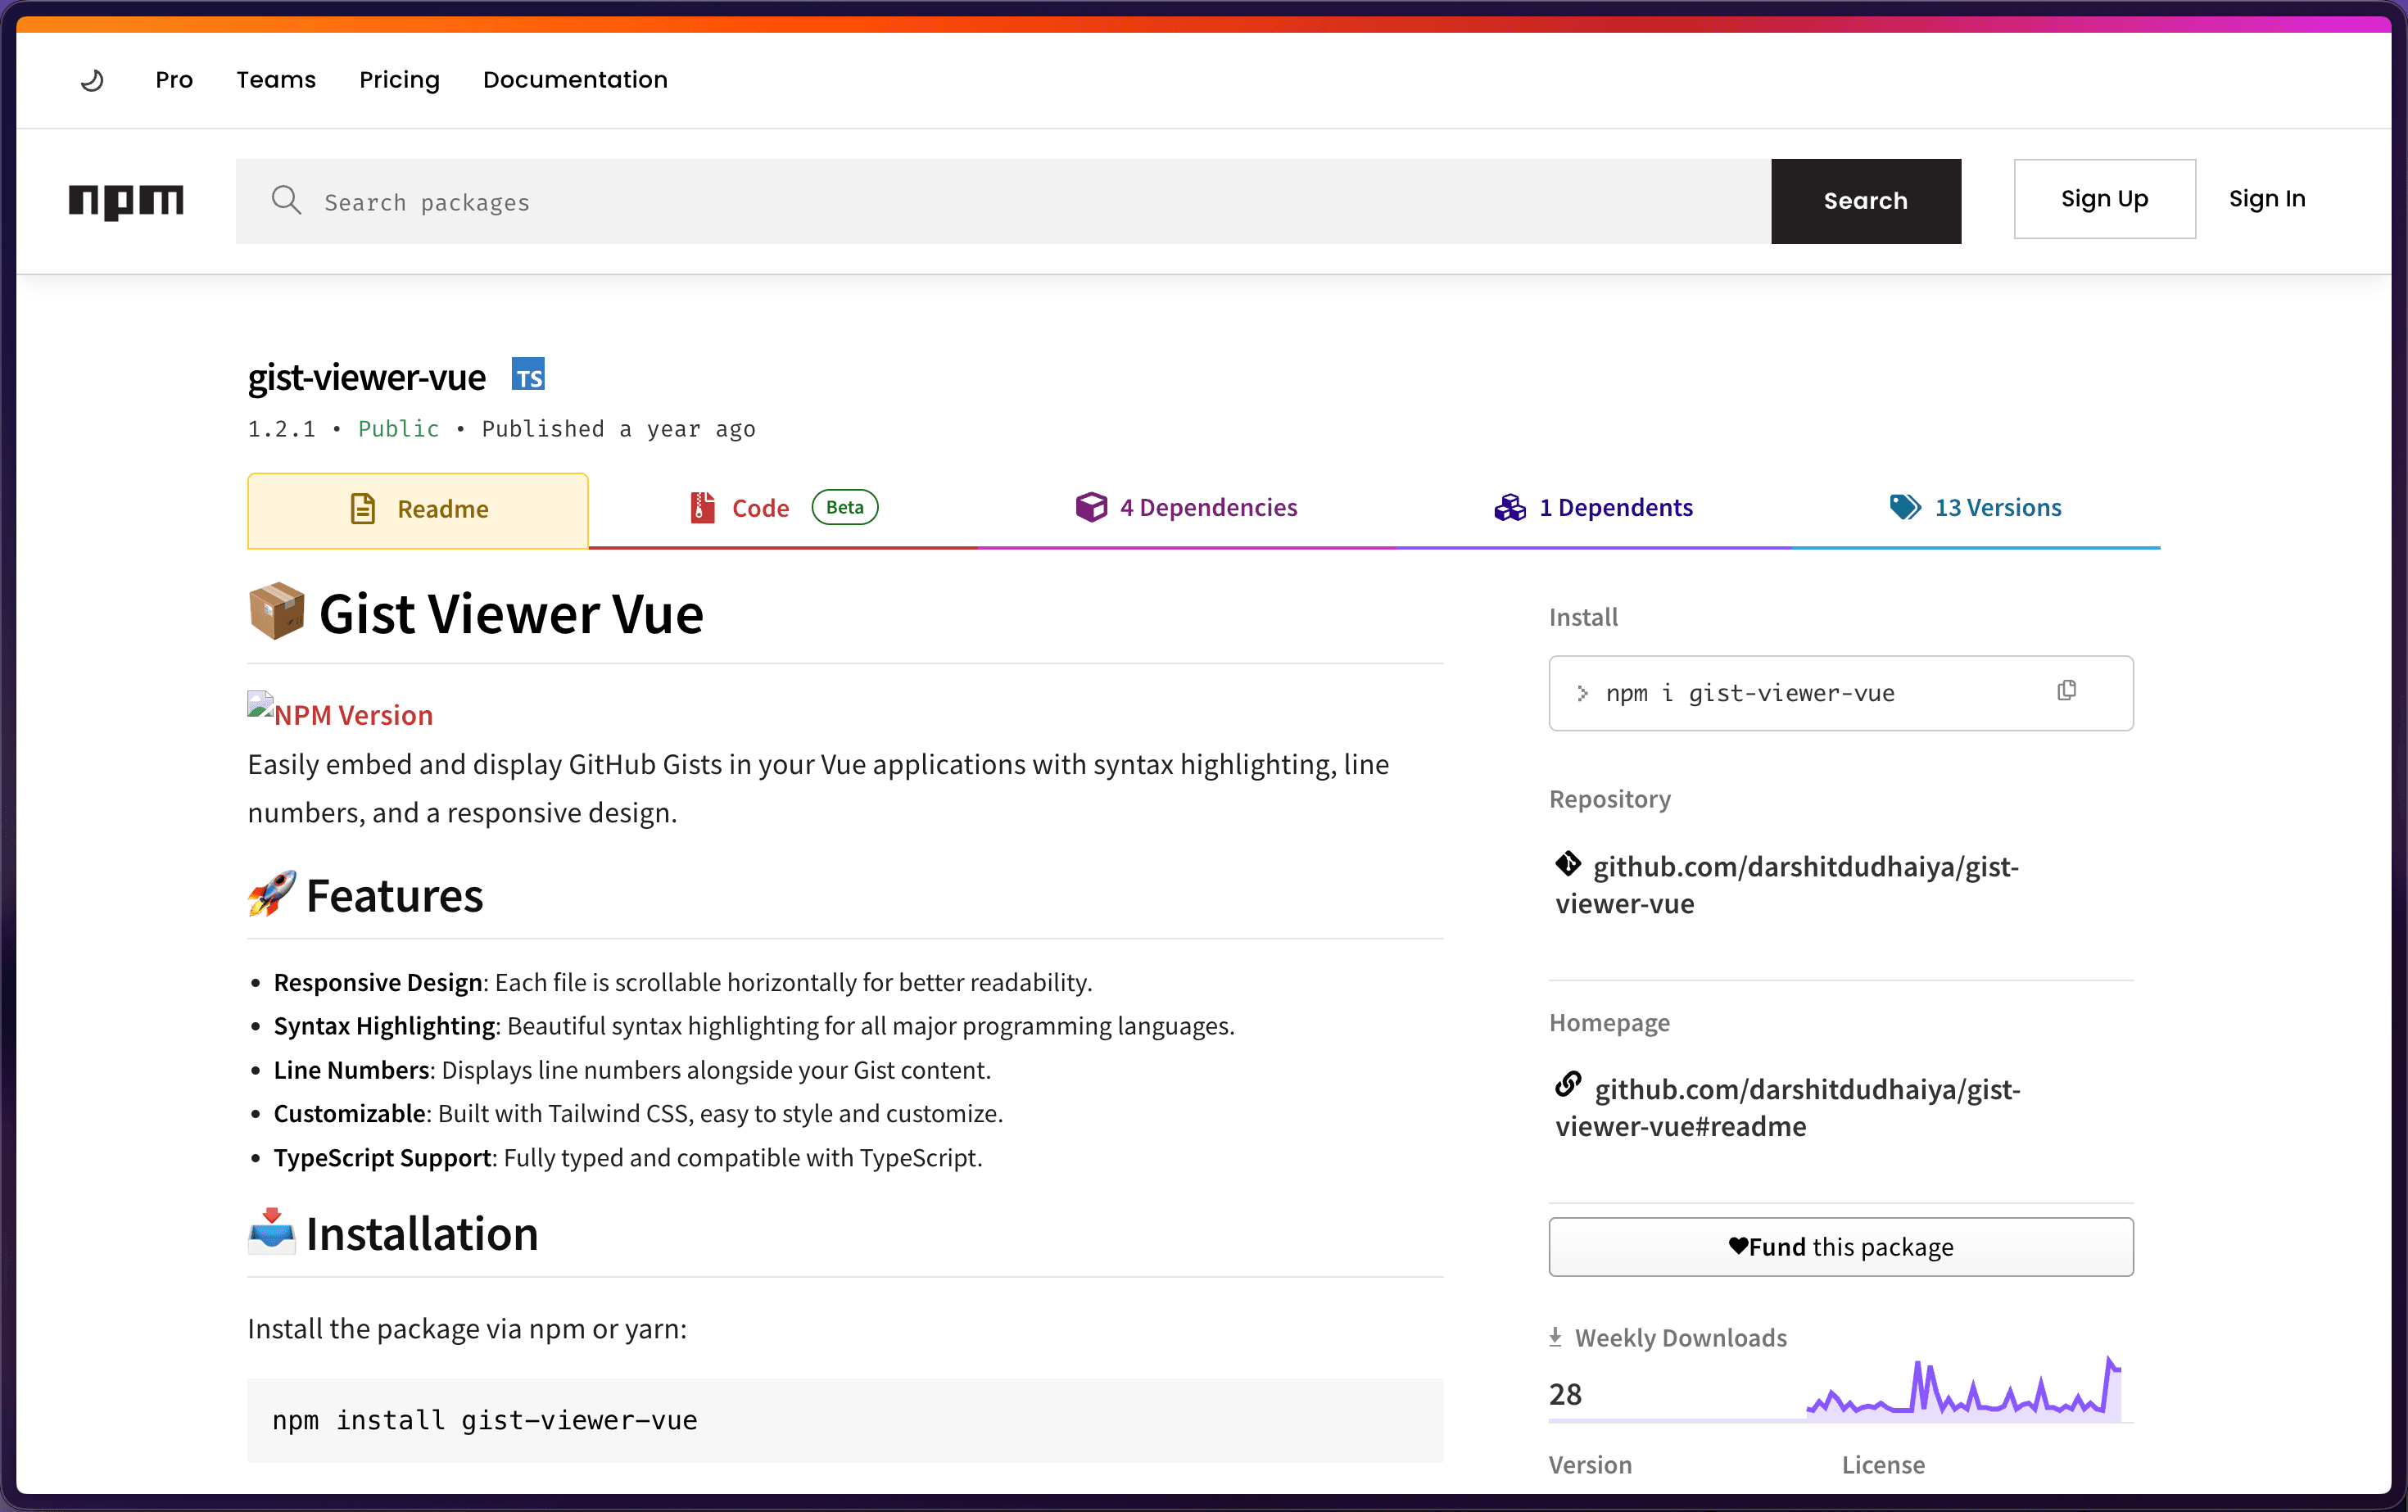Image resolution: width=2408 pixels, height=1512 pixels.
Task: Open the Teams nav link
Action: point(276,80)
